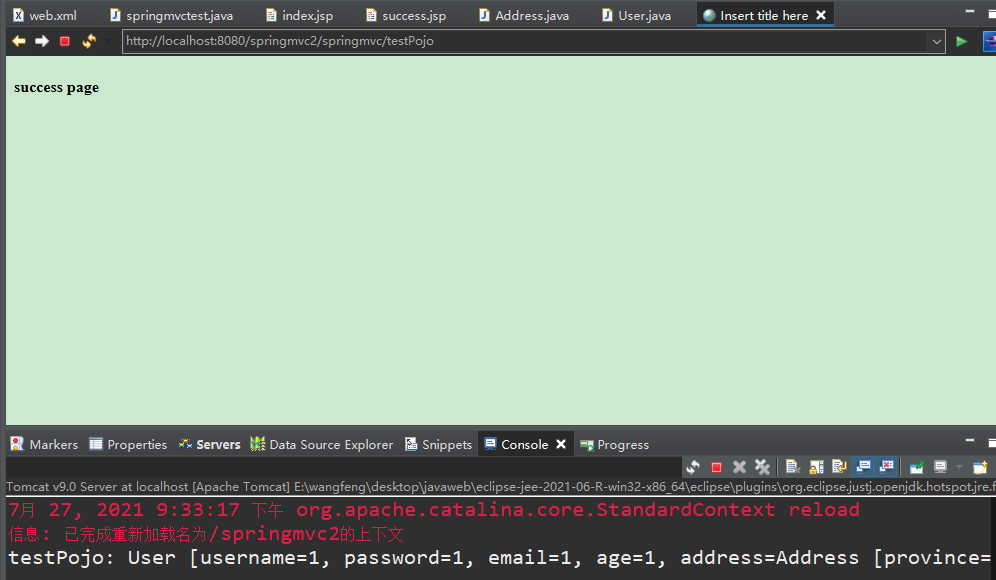Open the index.jsp editor tab
Image resolution: width=996 pixels, height=580 pixels.
[x=299, y=15]
